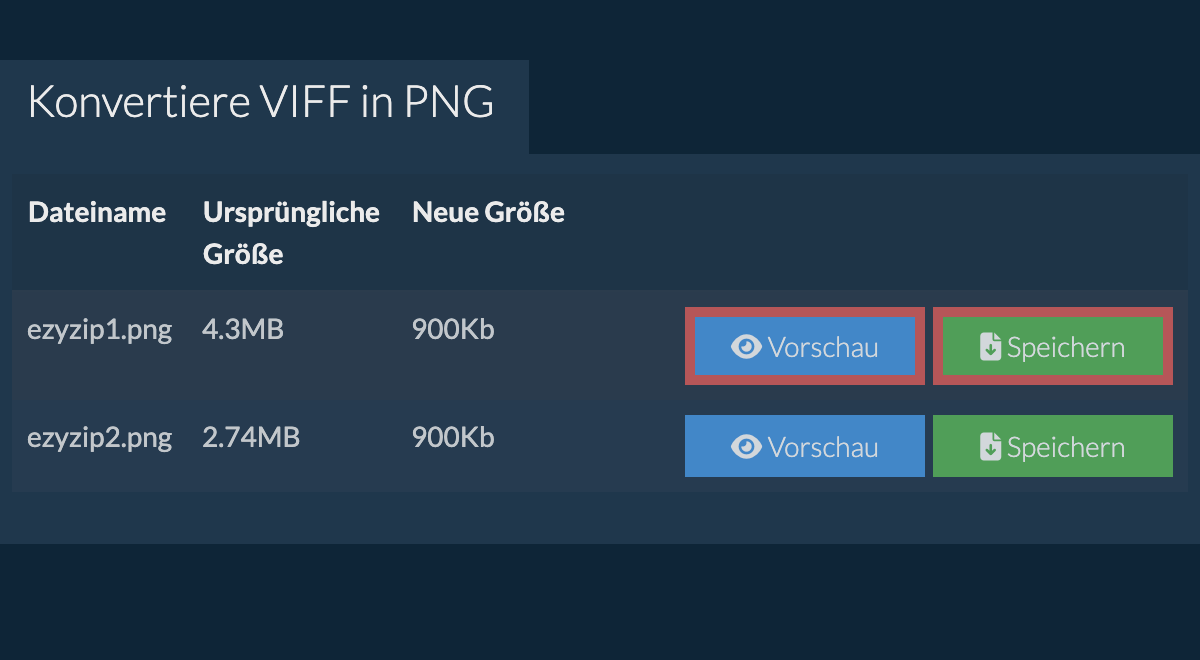Click the Neue Größe column header

488,212
